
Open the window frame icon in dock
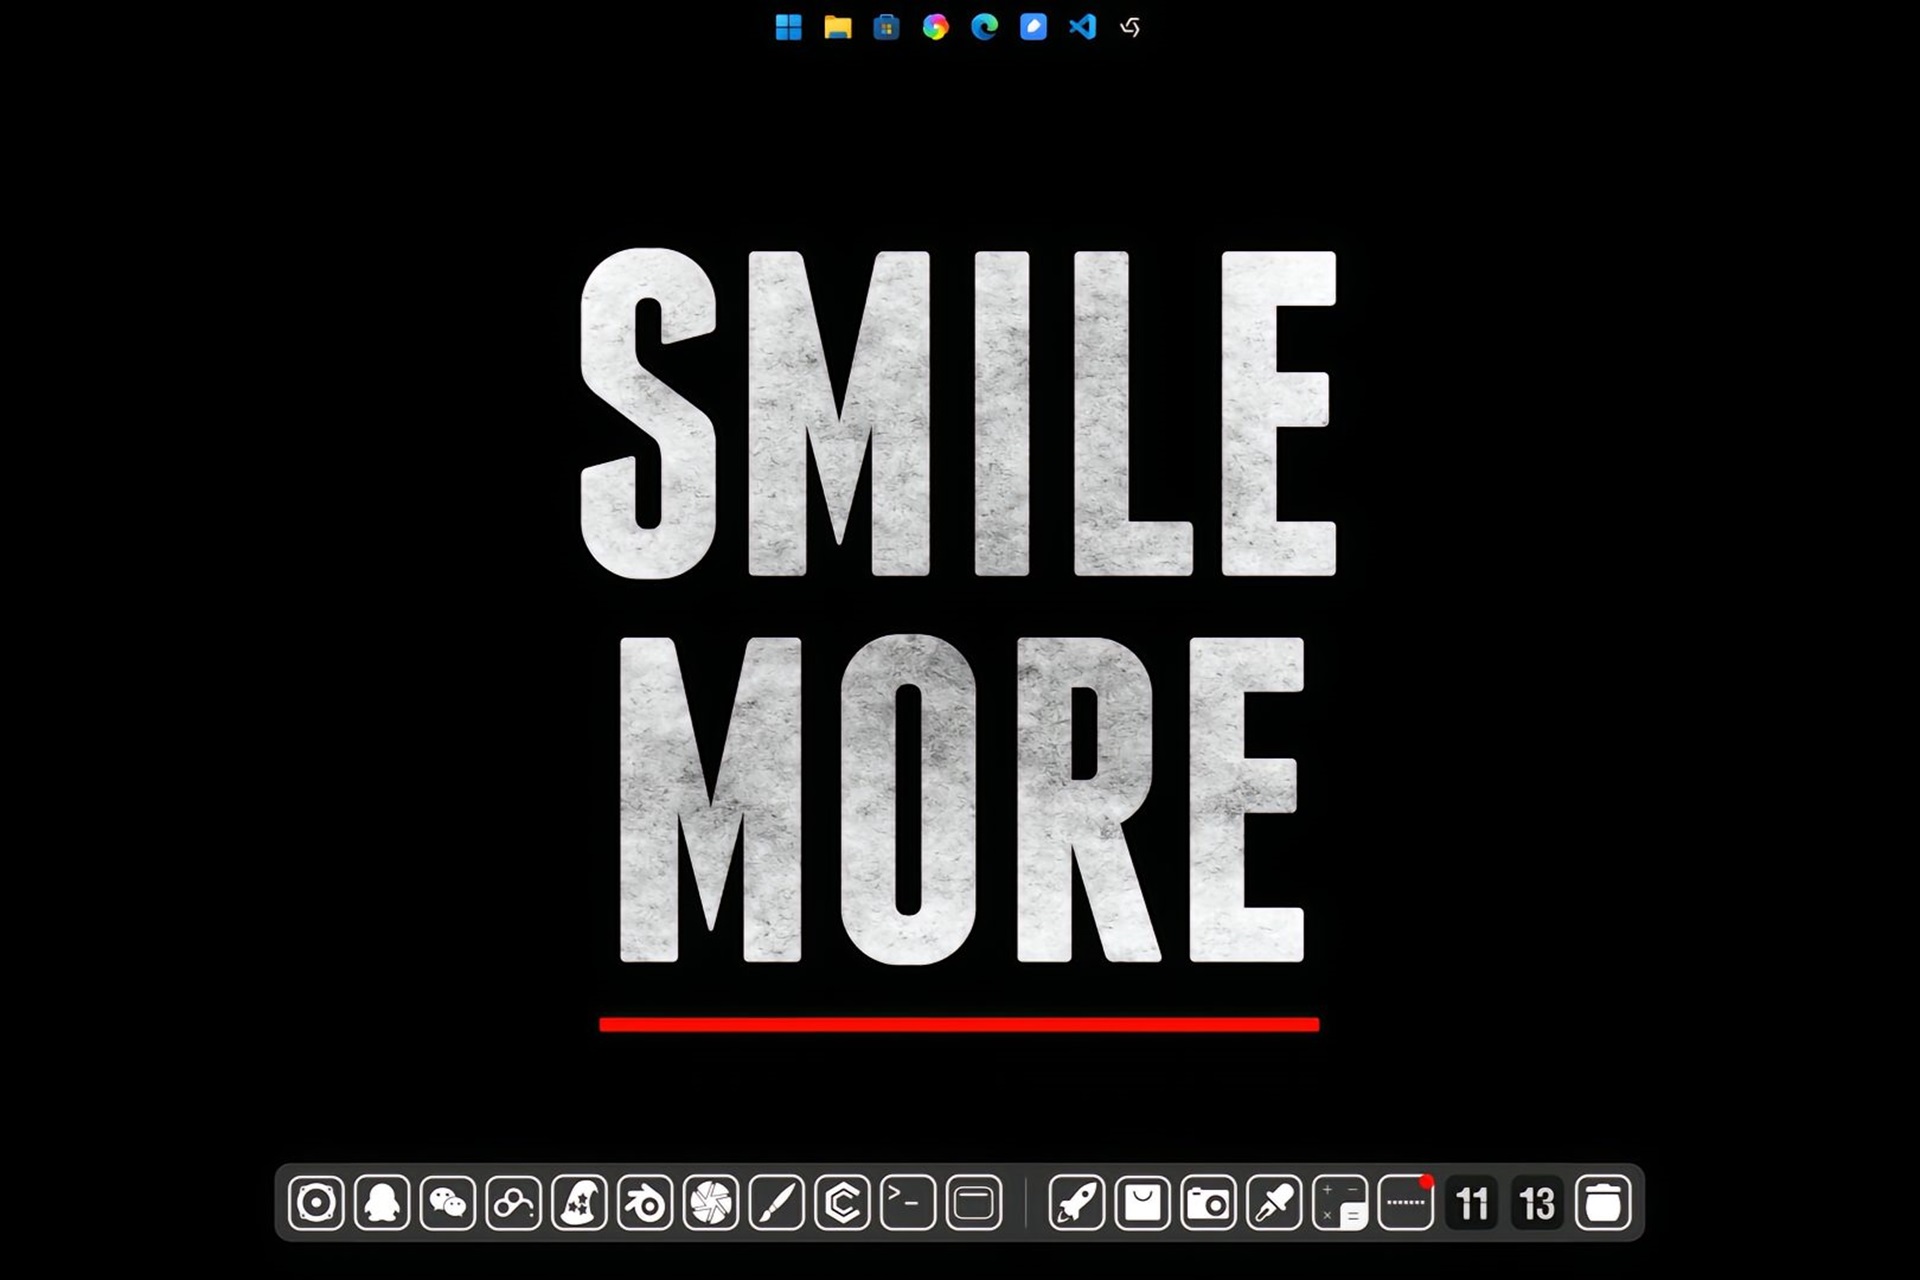tap(974, 1202)
